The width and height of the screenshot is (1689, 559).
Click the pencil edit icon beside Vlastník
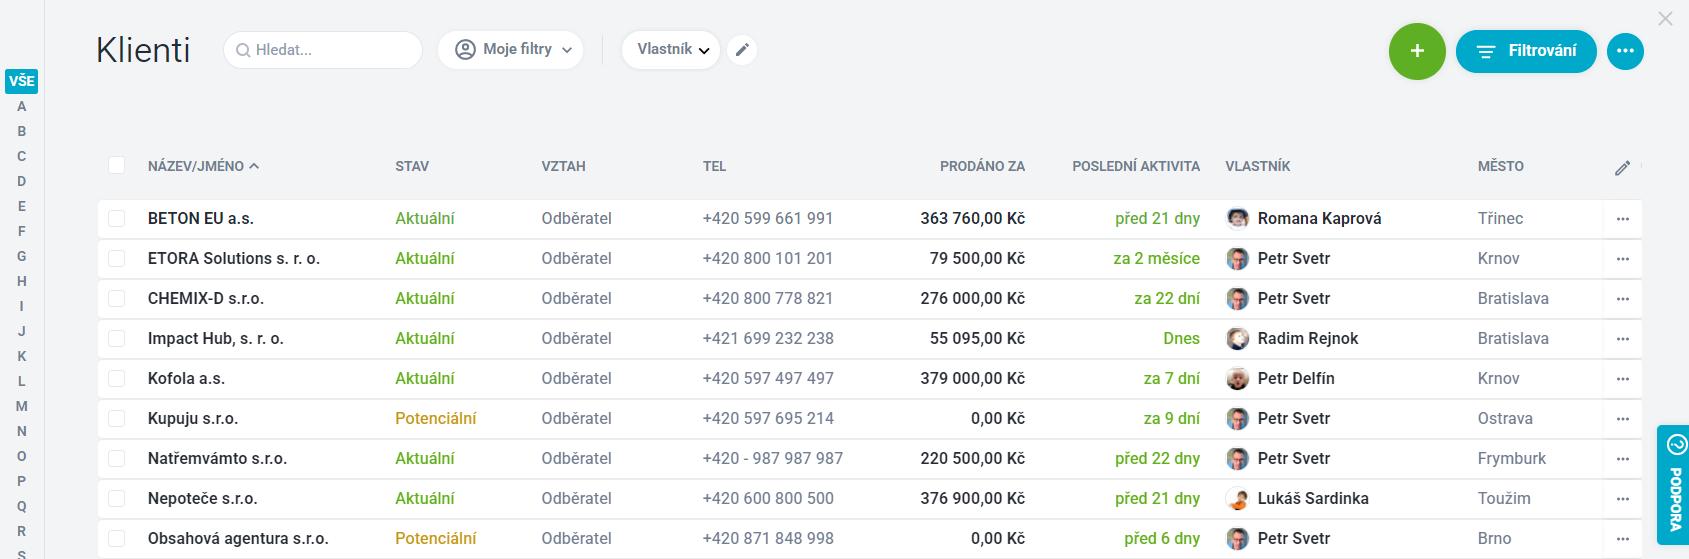(741, 49)
